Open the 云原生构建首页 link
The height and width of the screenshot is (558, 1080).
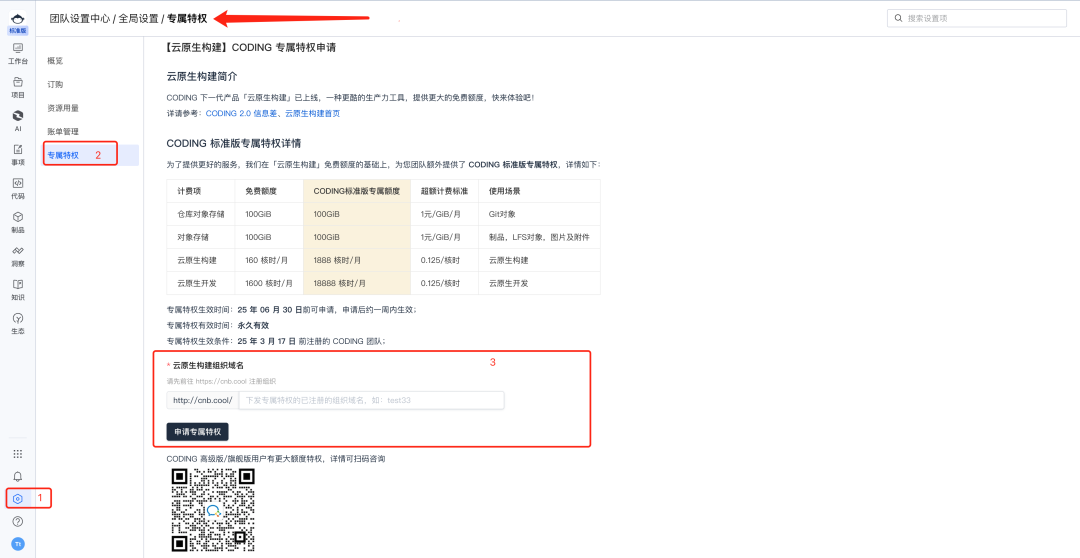pos(313,114)
